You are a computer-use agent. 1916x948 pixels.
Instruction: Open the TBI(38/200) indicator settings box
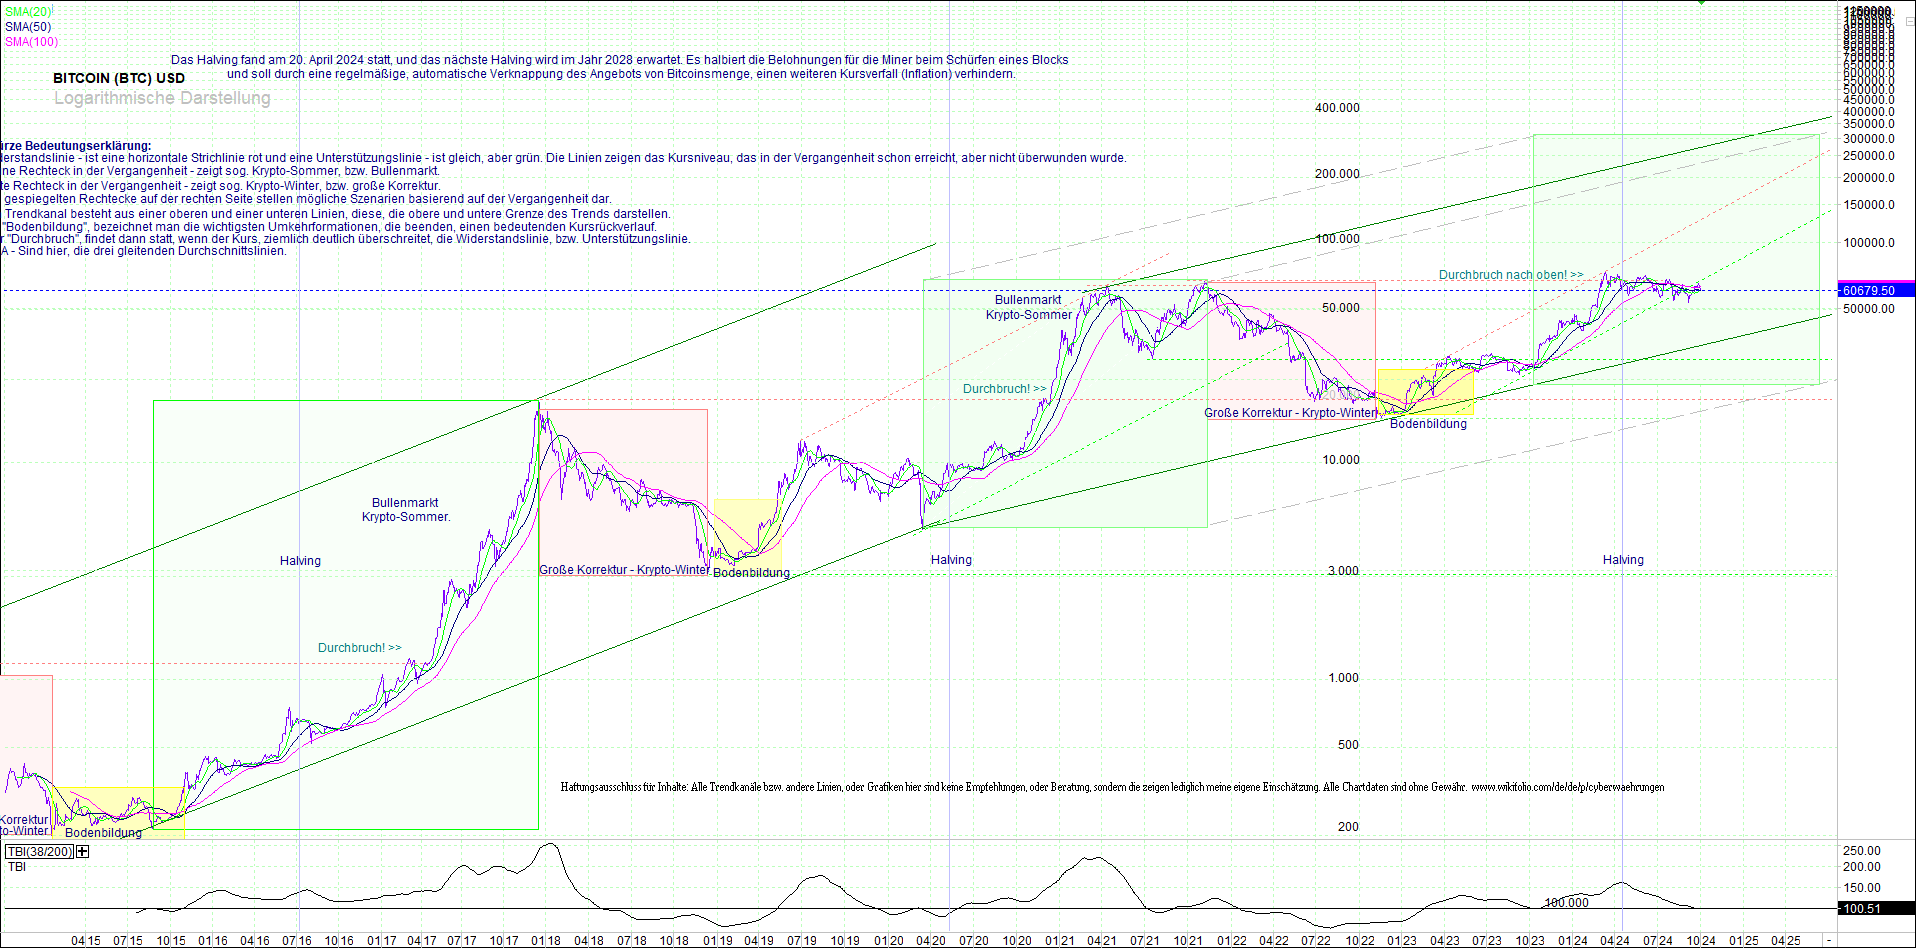[40, 852]
